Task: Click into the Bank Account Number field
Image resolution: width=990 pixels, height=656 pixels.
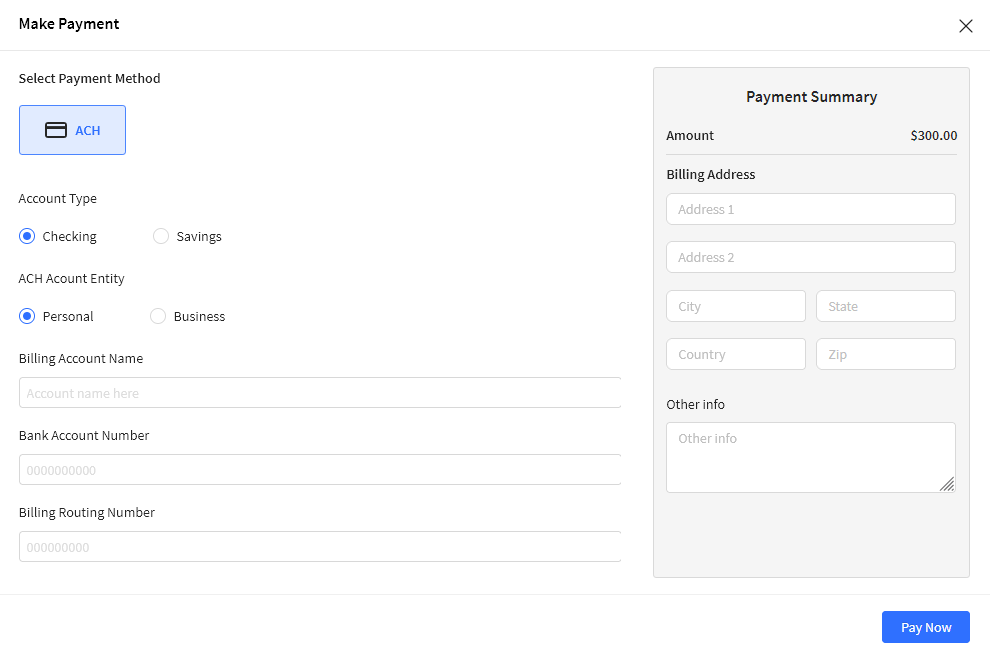Action: [320, 470]
